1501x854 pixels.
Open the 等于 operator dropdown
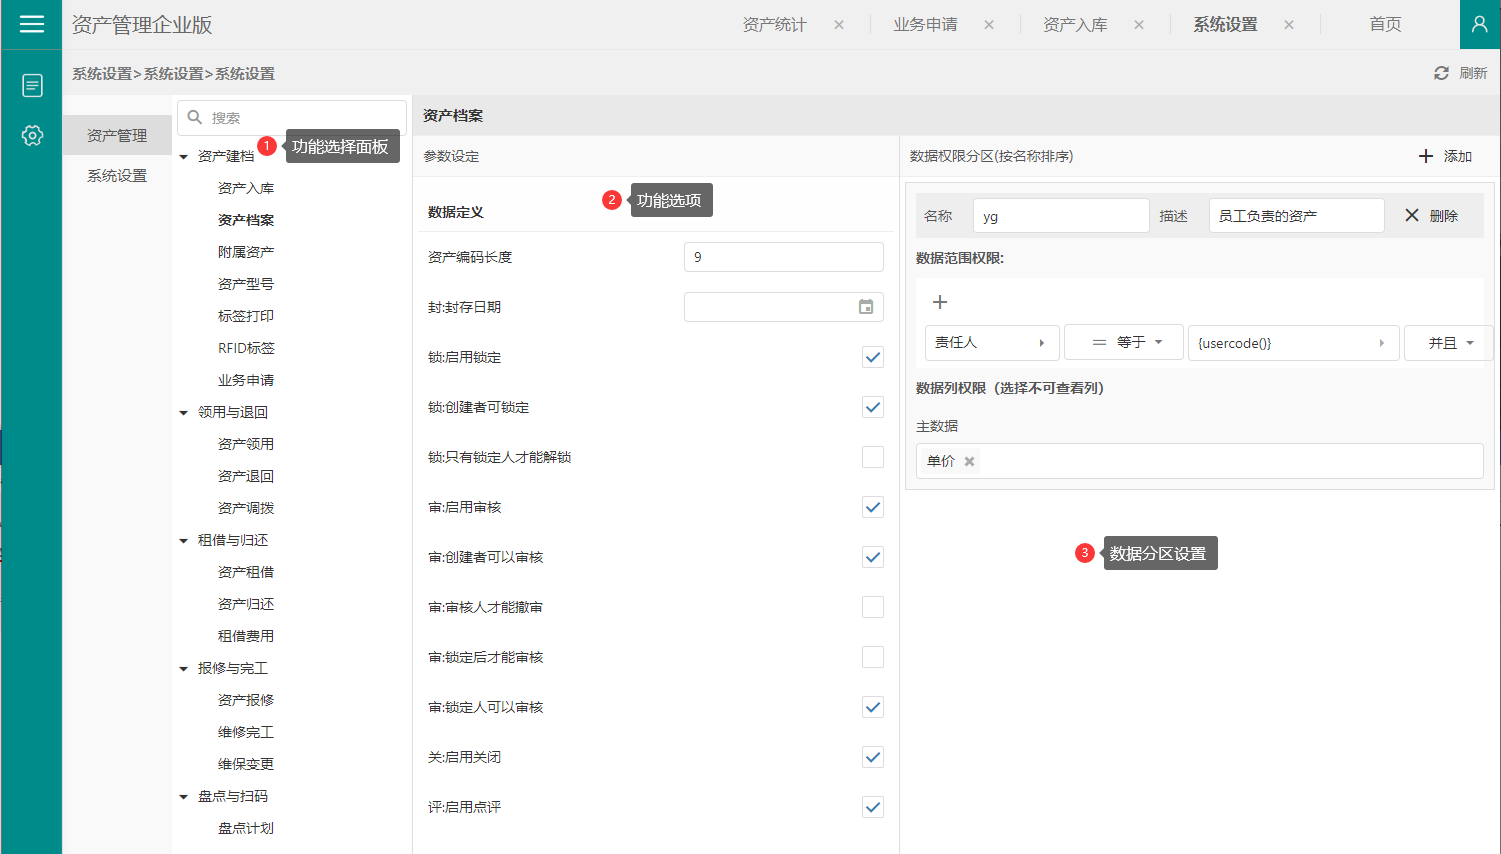click(1124, 342)
